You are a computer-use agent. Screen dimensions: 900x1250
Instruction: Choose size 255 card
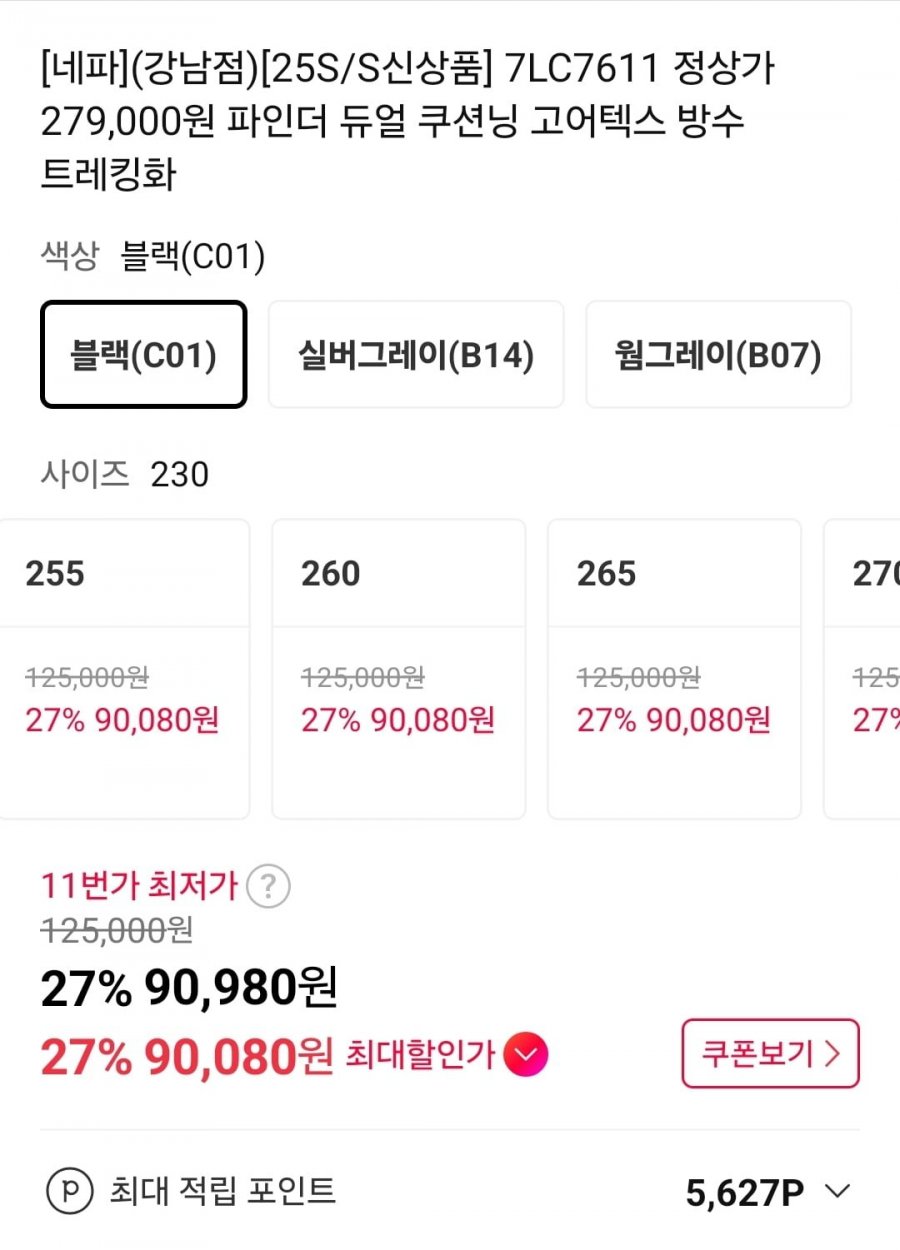coord(123,668)
